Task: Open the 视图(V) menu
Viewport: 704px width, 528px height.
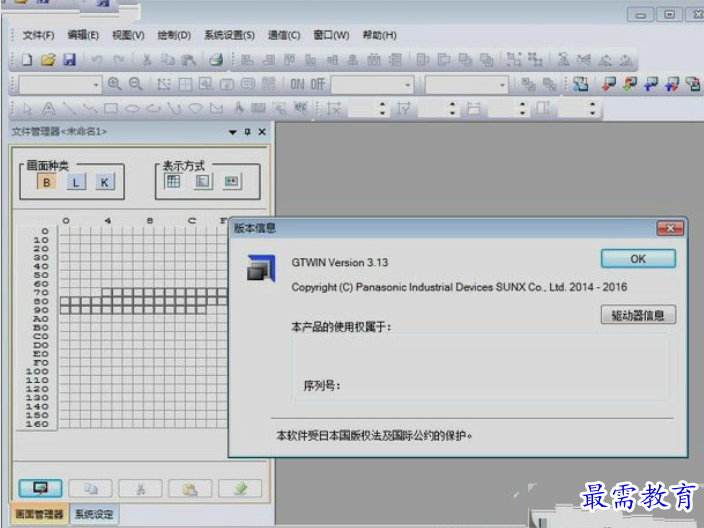Action: pyautogui.click(x=128, y=35)
